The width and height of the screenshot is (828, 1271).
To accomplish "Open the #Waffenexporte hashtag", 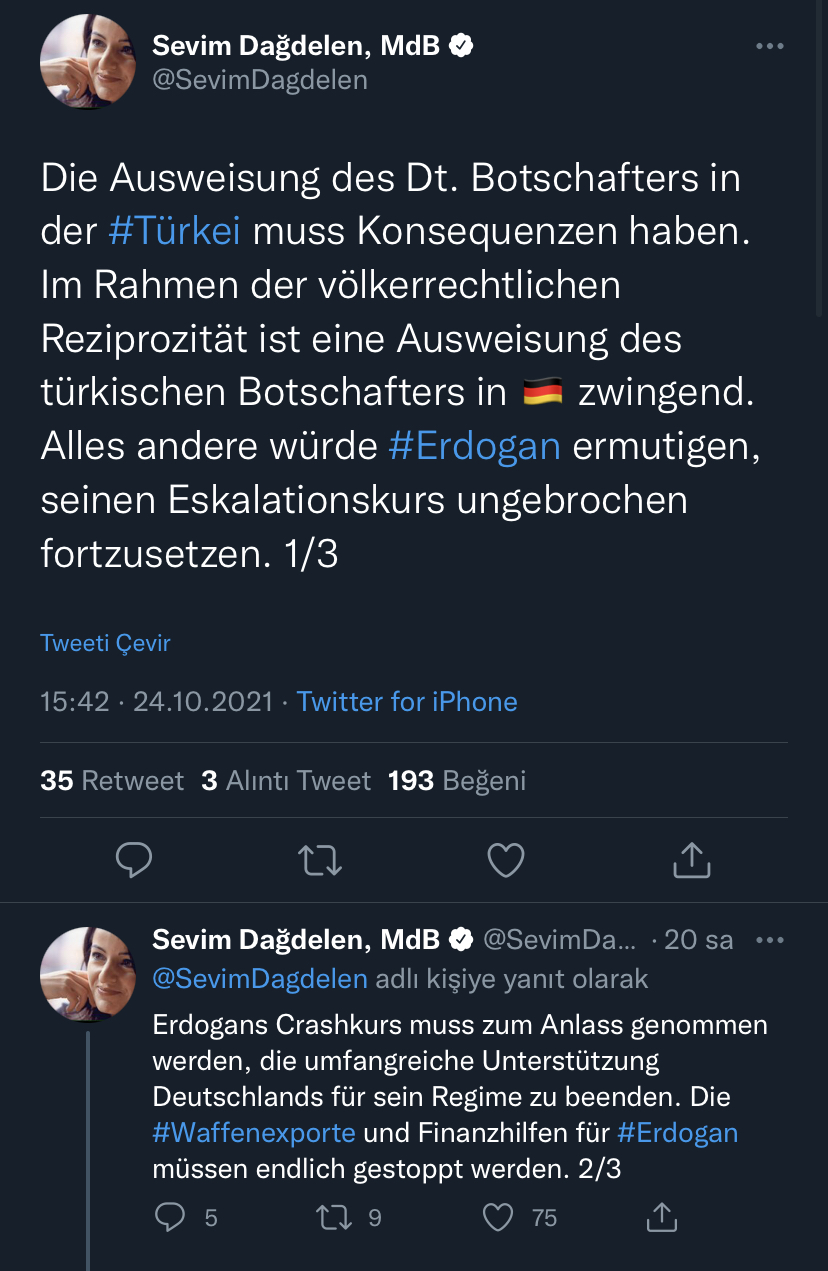I will point(254,1133).
